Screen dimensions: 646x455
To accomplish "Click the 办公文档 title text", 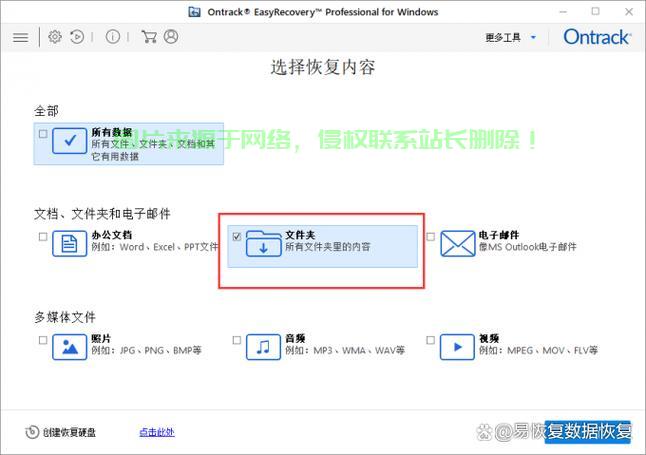I will click(112, 235).
